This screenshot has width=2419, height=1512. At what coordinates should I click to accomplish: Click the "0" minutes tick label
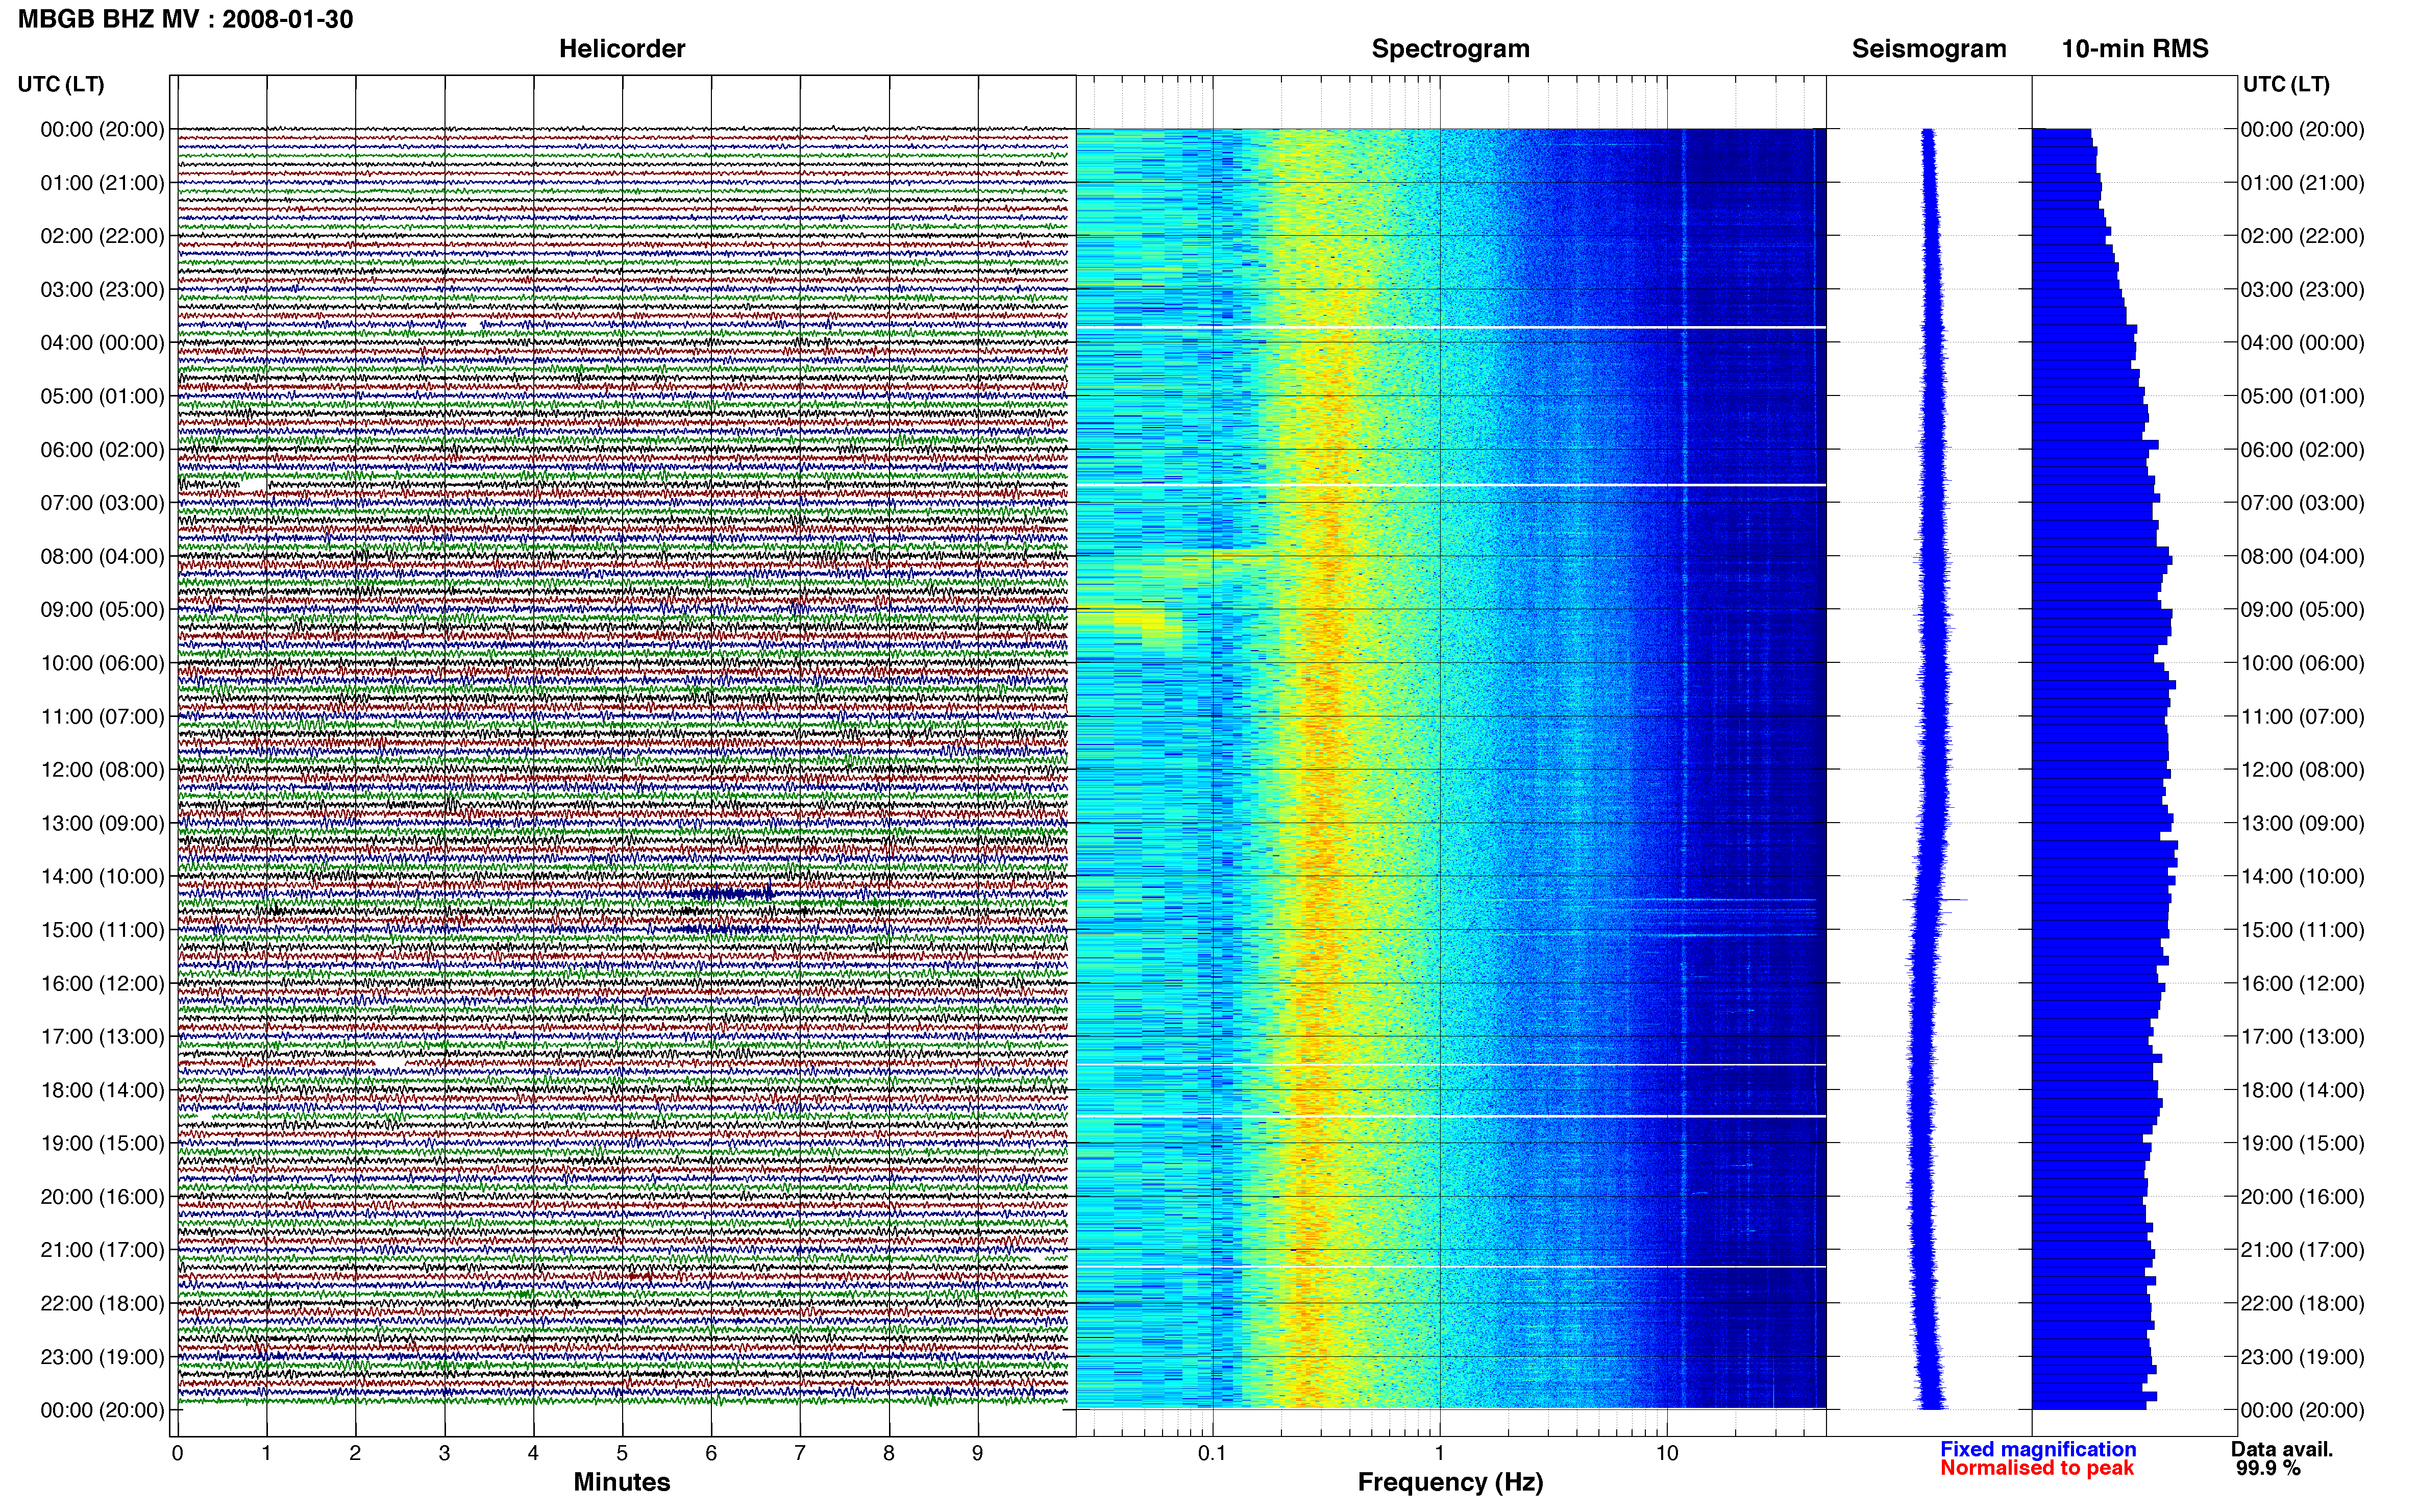tap(177, 1453)
